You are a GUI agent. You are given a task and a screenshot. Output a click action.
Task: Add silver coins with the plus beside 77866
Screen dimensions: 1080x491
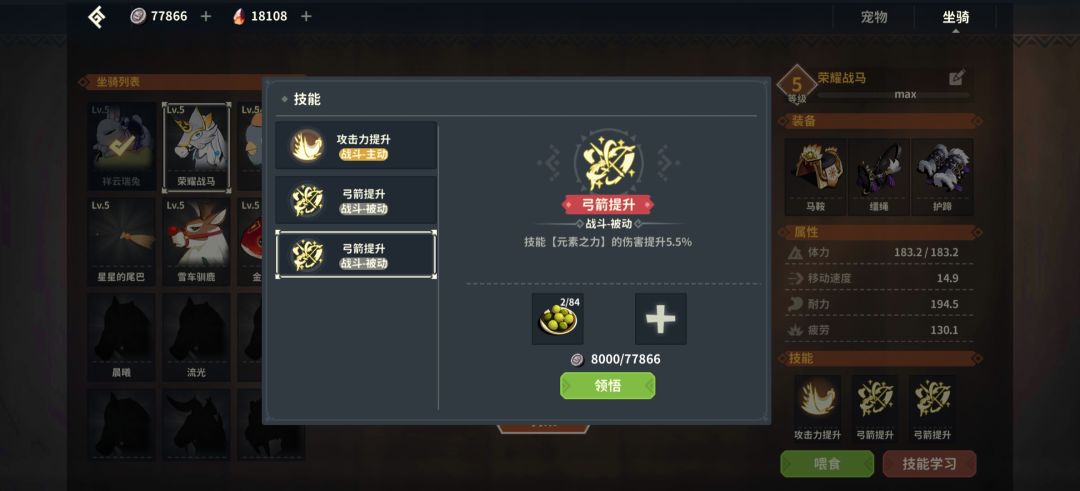click(x=205, y=16)
